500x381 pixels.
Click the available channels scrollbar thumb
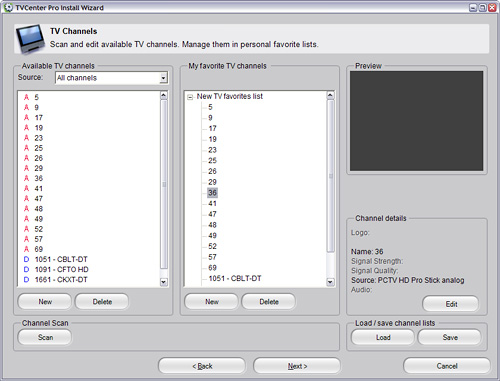[164, 184]
